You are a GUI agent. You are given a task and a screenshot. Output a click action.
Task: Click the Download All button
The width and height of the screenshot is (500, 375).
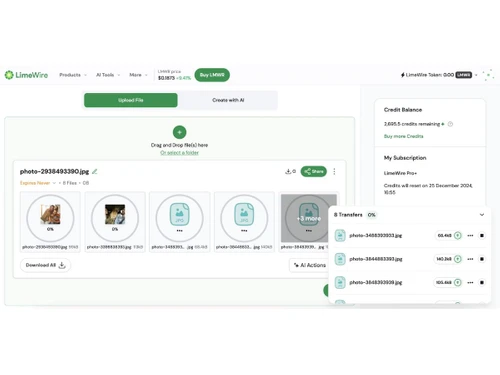point(45,265)
